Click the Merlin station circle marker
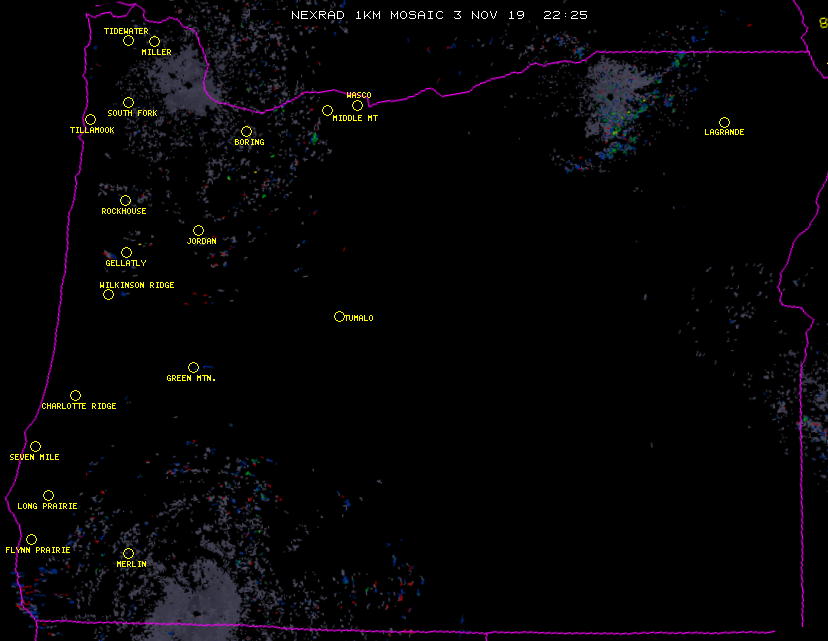This screenshot has height=641, width=828. point(128,554)
